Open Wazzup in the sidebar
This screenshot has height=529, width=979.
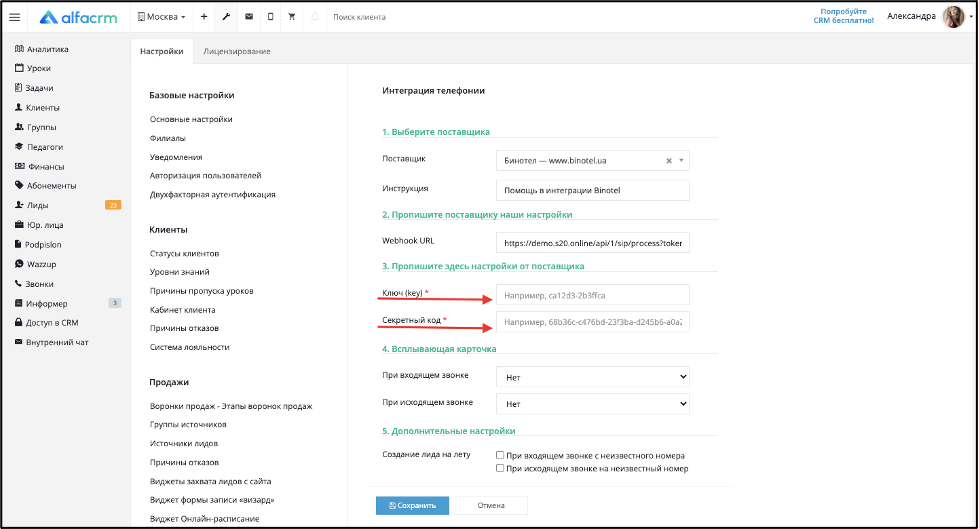coord(36,264)
